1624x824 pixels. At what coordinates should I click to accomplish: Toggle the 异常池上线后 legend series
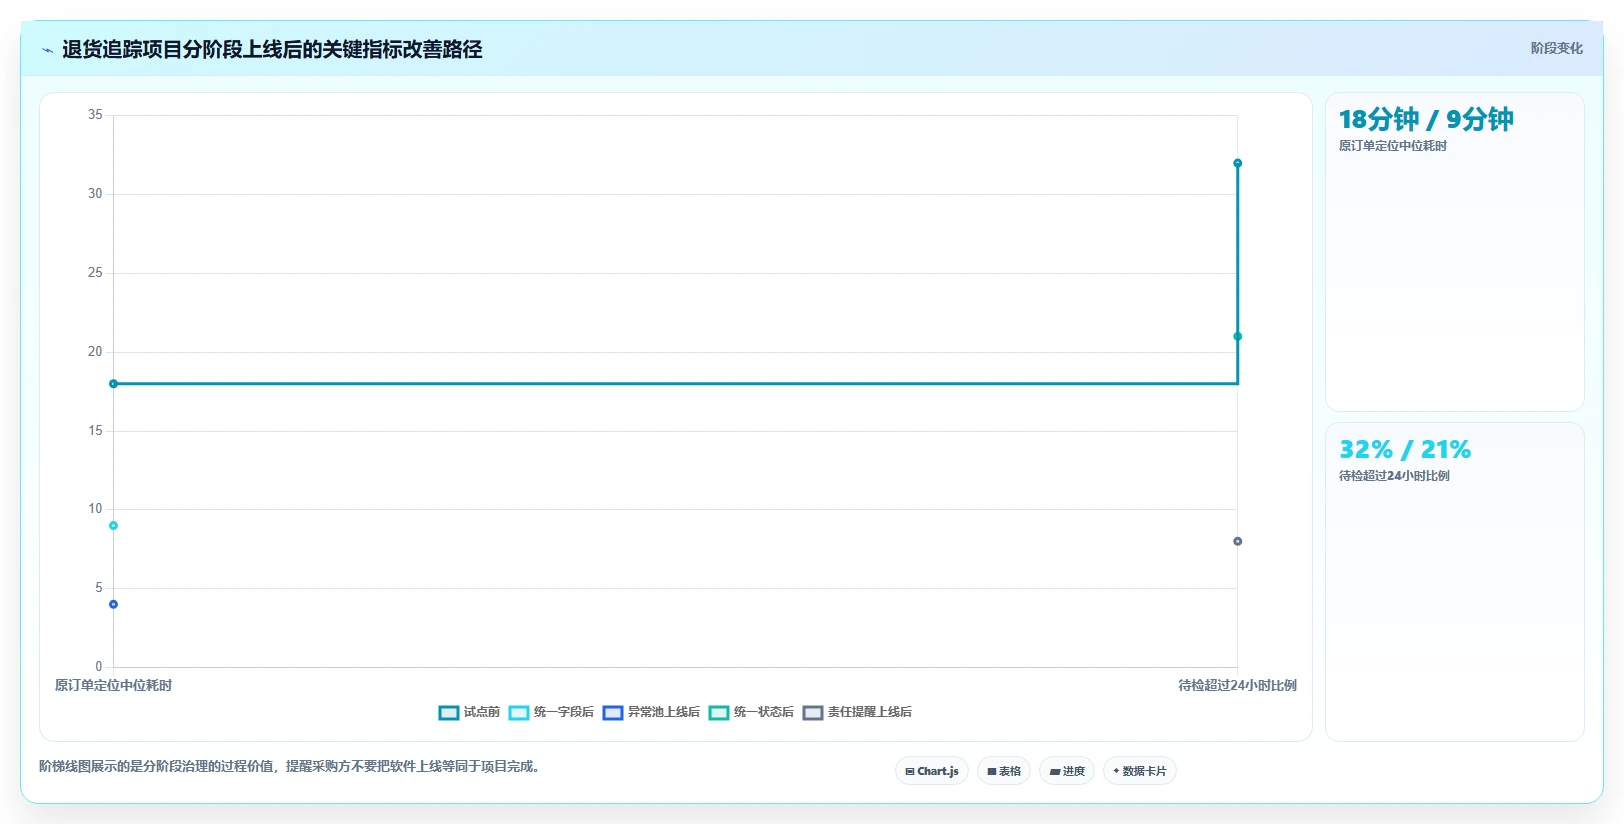click(x=651, y=712)
